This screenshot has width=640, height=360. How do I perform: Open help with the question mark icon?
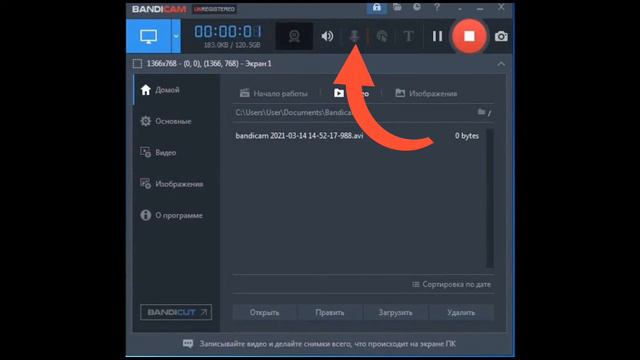click(x=437, y=7)
